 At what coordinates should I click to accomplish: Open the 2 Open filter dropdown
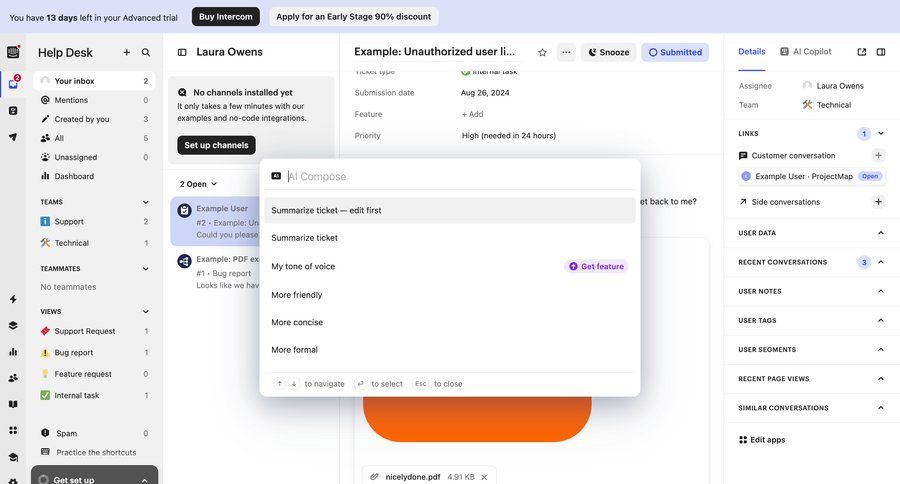click(x=198, y=184)
